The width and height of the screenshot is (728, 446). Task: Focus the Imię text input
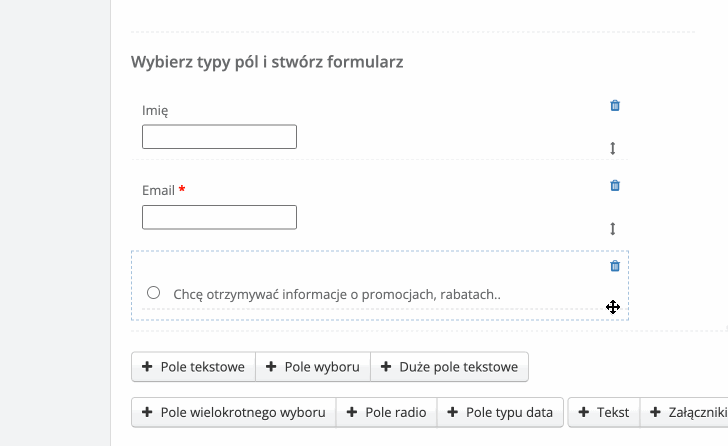tap(219, 137)
